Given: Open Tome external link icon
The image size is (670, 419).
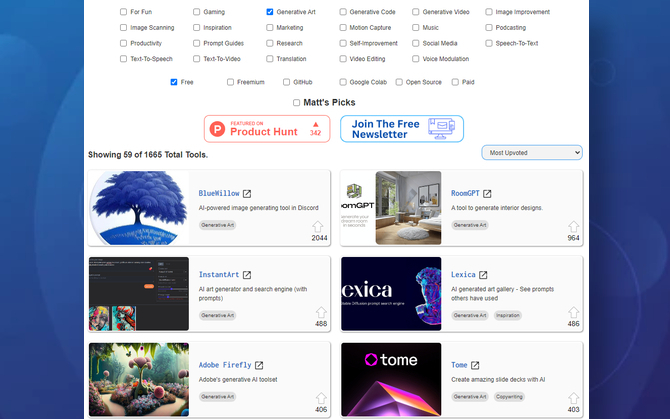Looking at the screenshot, I should pyautogui.click(x=475, y=365).
